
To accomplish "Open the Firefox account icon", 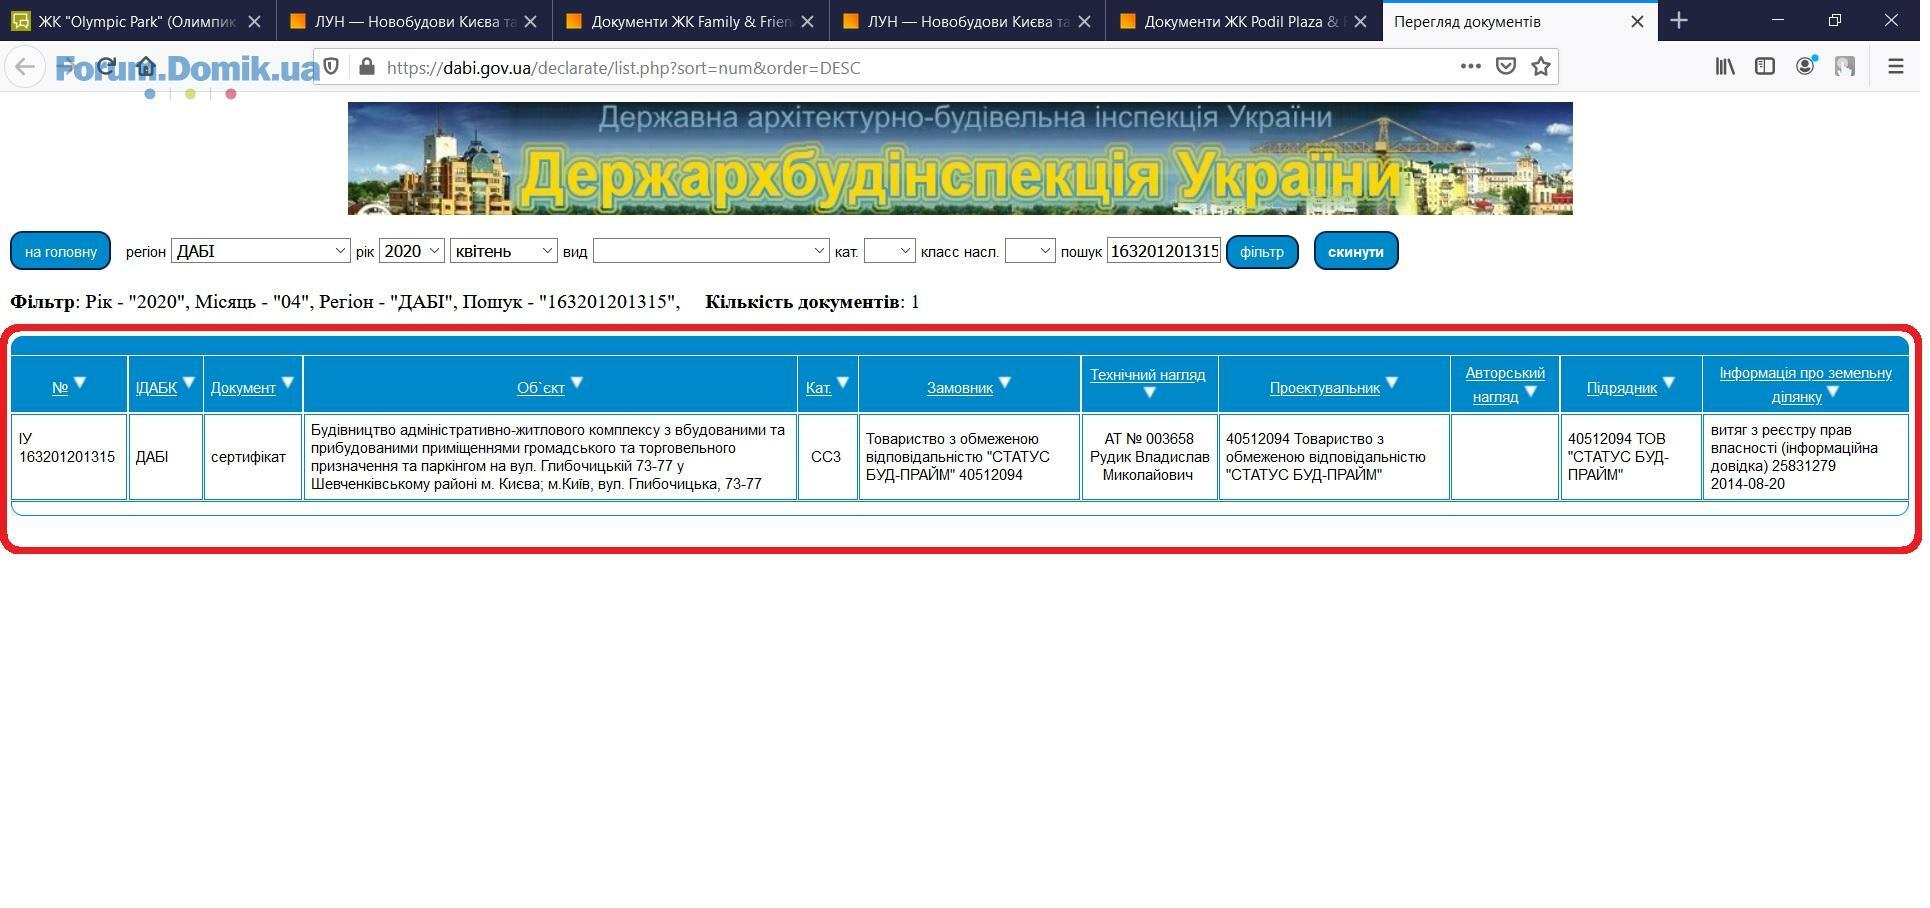I will pos(1805,66).
